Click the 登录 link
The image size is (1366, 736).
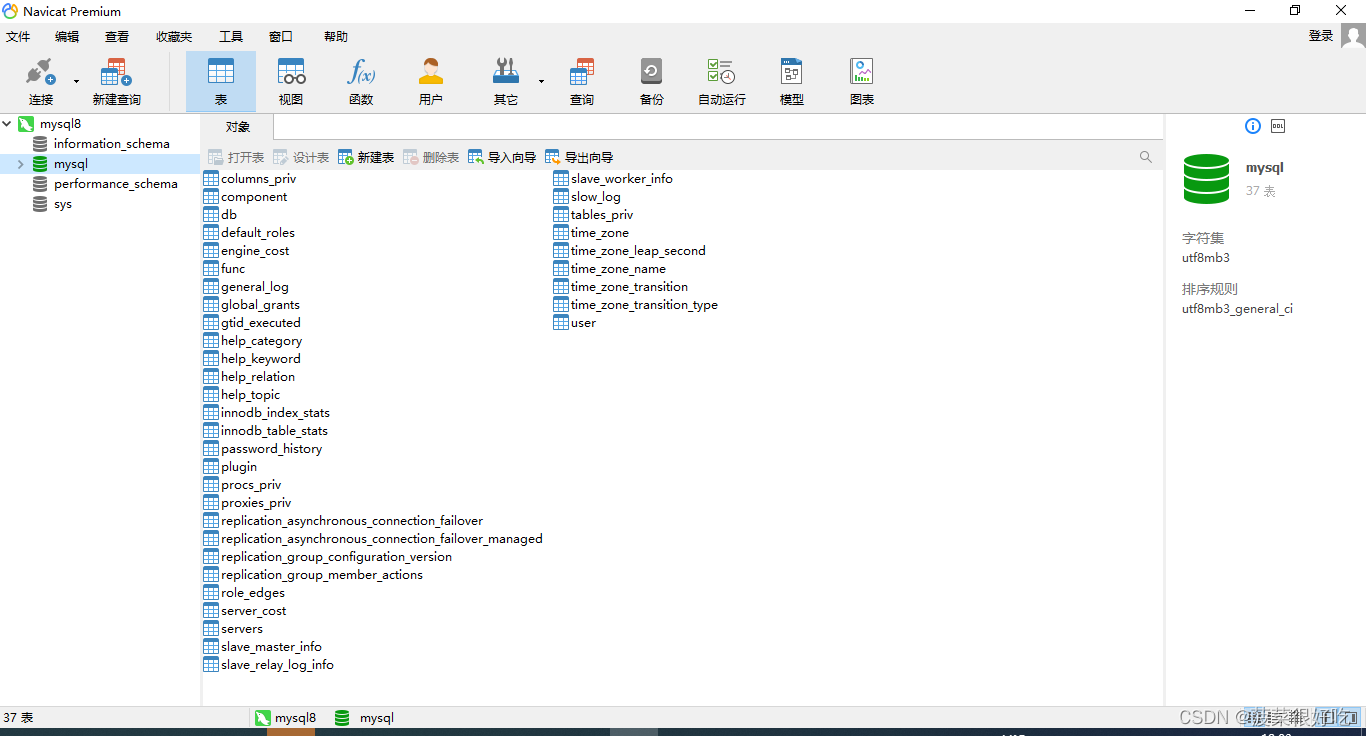click(1321, 36)
